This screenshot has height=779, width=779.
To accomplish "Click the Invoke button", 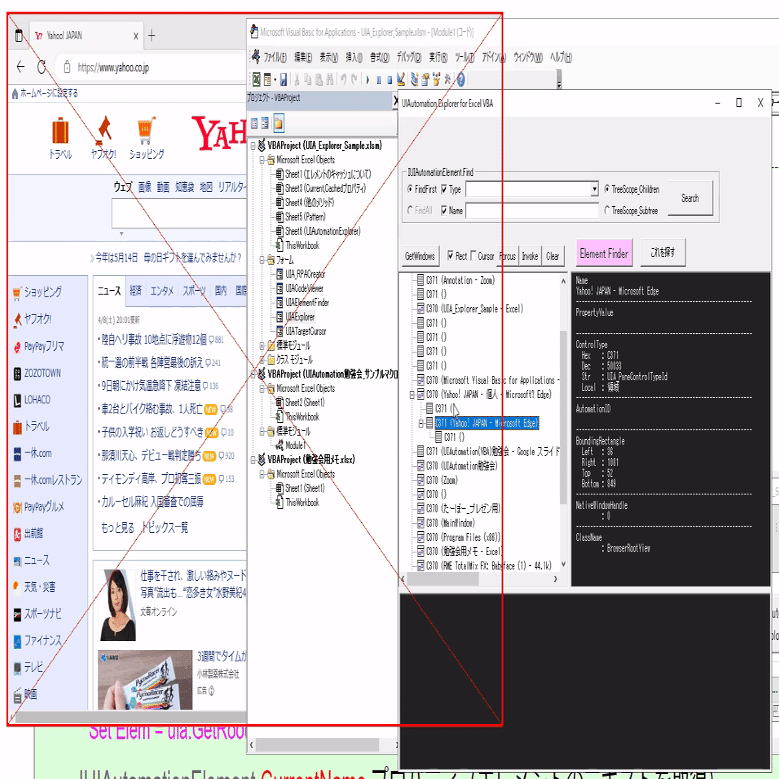I will pyautogui.click(x=530, y=256).
